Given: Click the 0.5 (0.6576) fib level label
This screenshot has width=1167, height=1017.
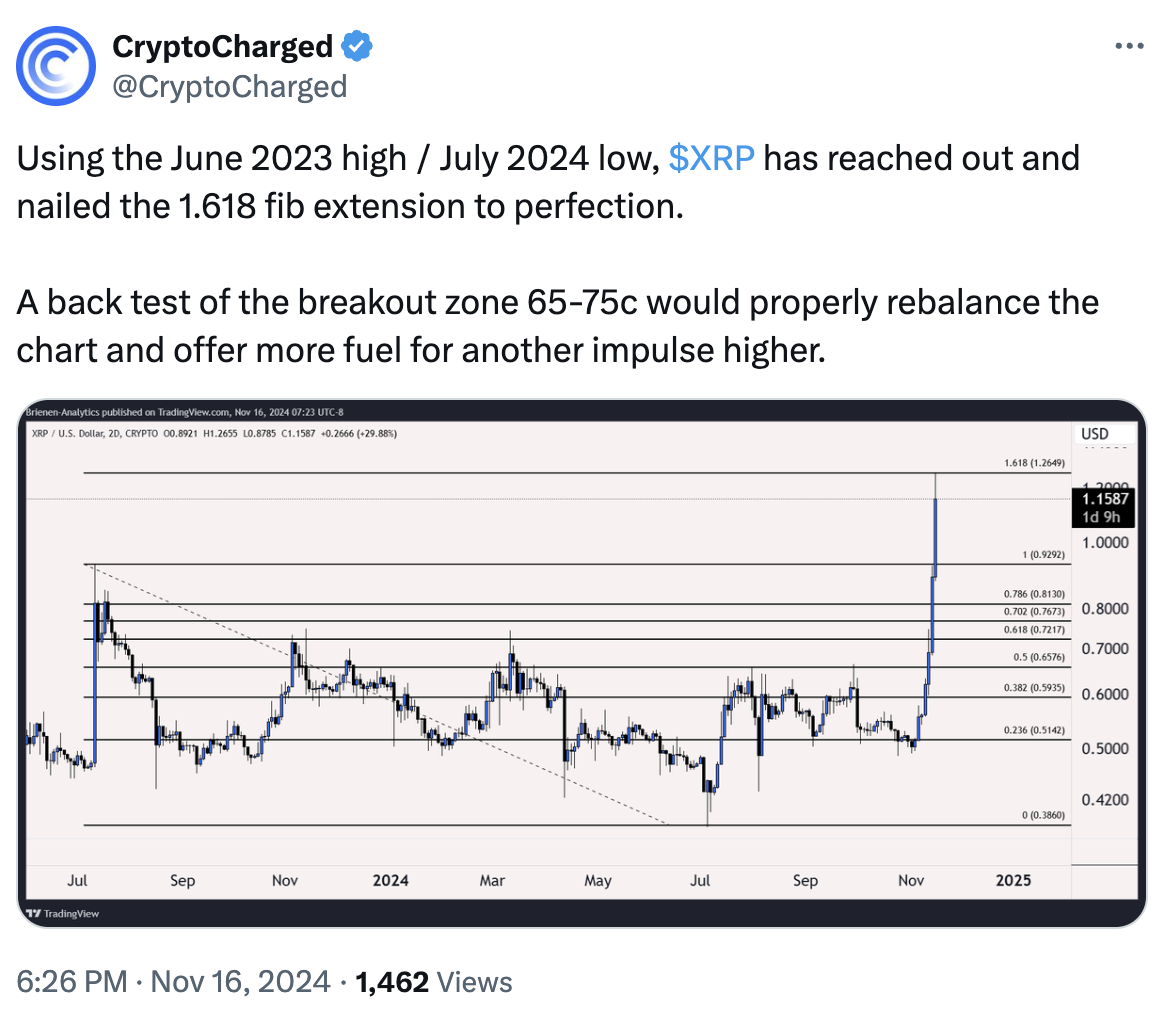Looking at the screenshot, I should pyautogui.click(x=1039, y=657).
